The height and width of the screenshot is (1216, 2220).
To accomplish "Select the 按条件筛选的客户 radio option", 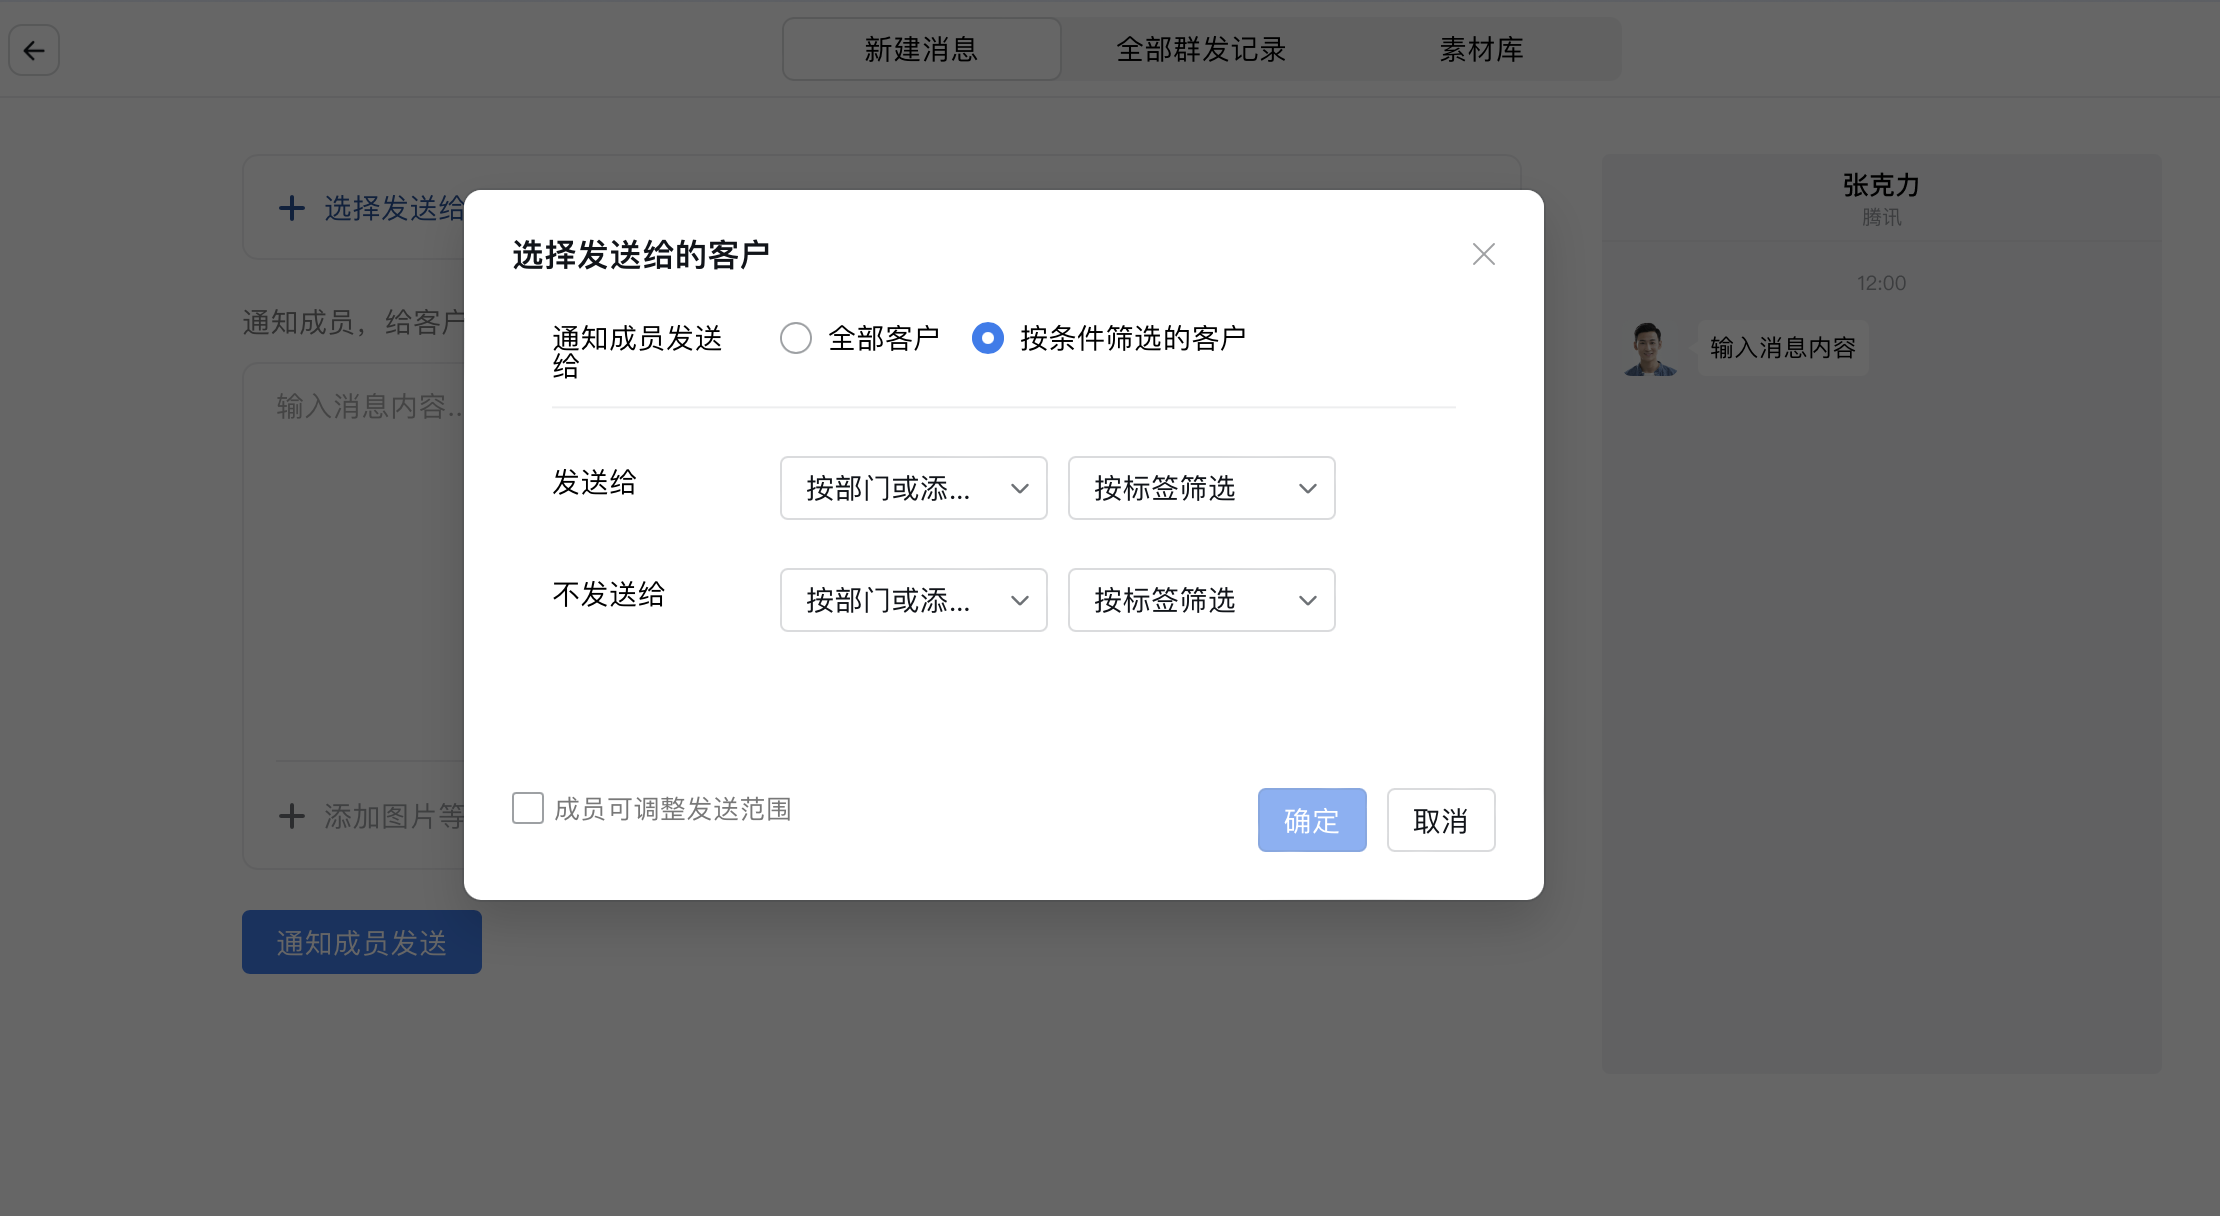I will (987, 338).
